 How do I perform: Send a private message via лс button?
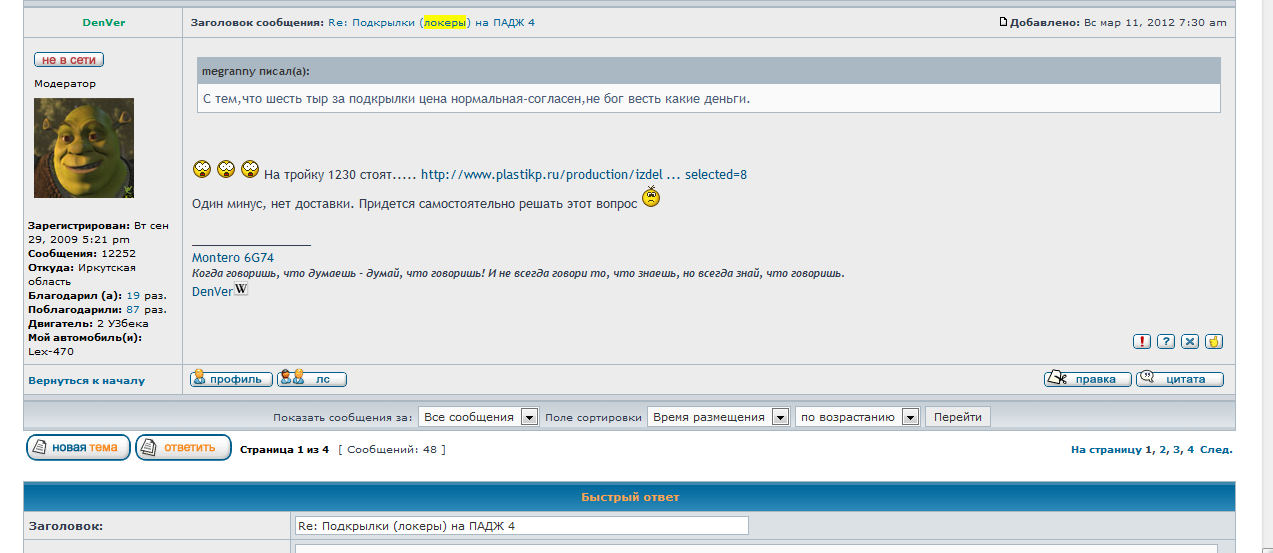pyautogui.click(x=312, y=379)
